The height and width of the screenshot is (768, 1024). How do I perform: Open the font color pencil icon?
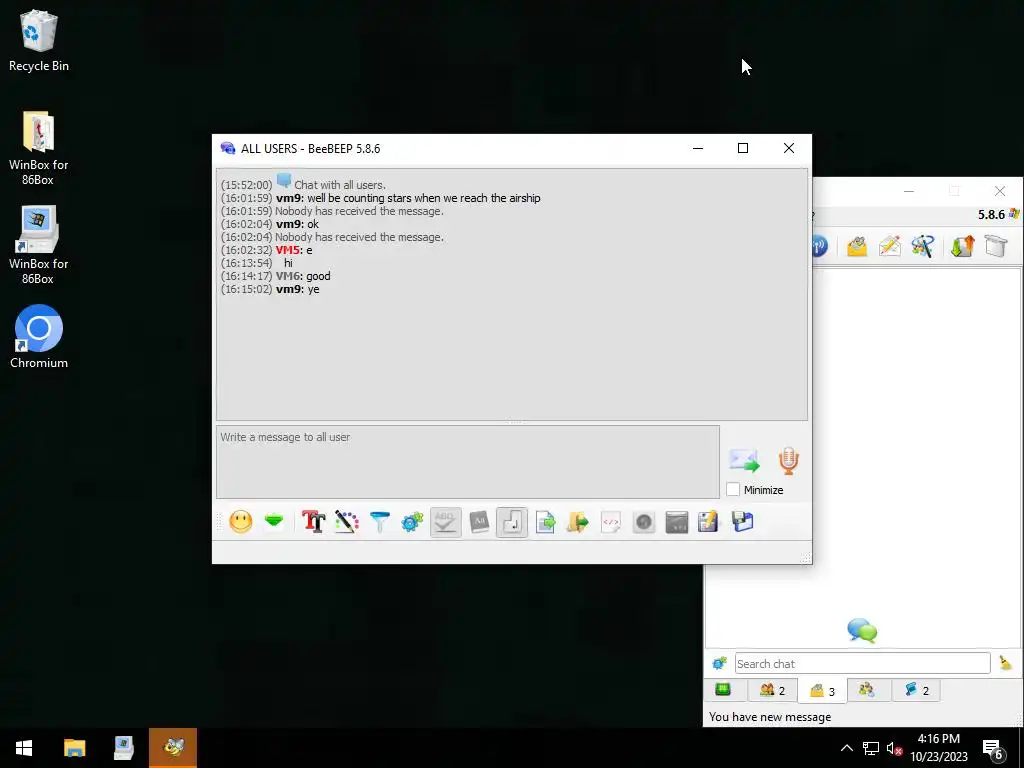(x=347, y=522)
